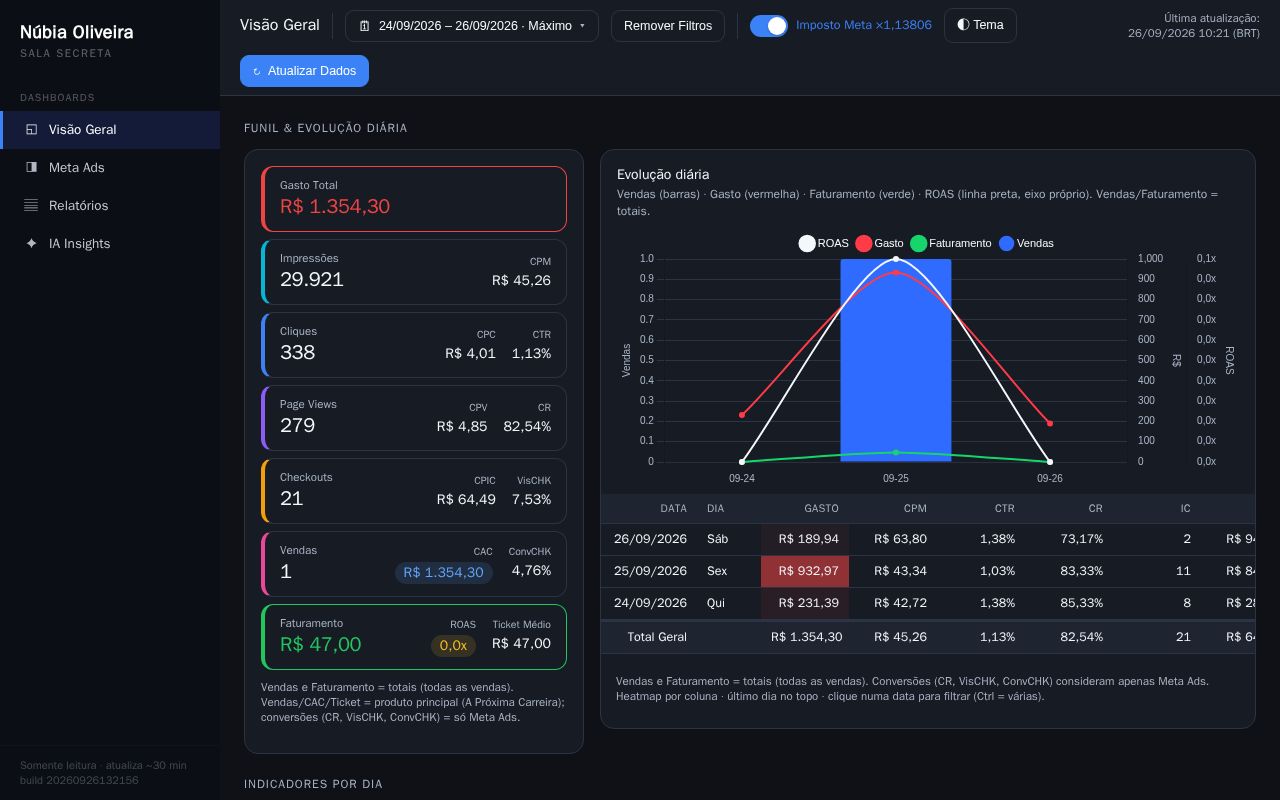This screenshot has height=800, width=1280.
Task: Hide ROAS series via legend dot
Action: pyautogui.click(x=807, y=244)
